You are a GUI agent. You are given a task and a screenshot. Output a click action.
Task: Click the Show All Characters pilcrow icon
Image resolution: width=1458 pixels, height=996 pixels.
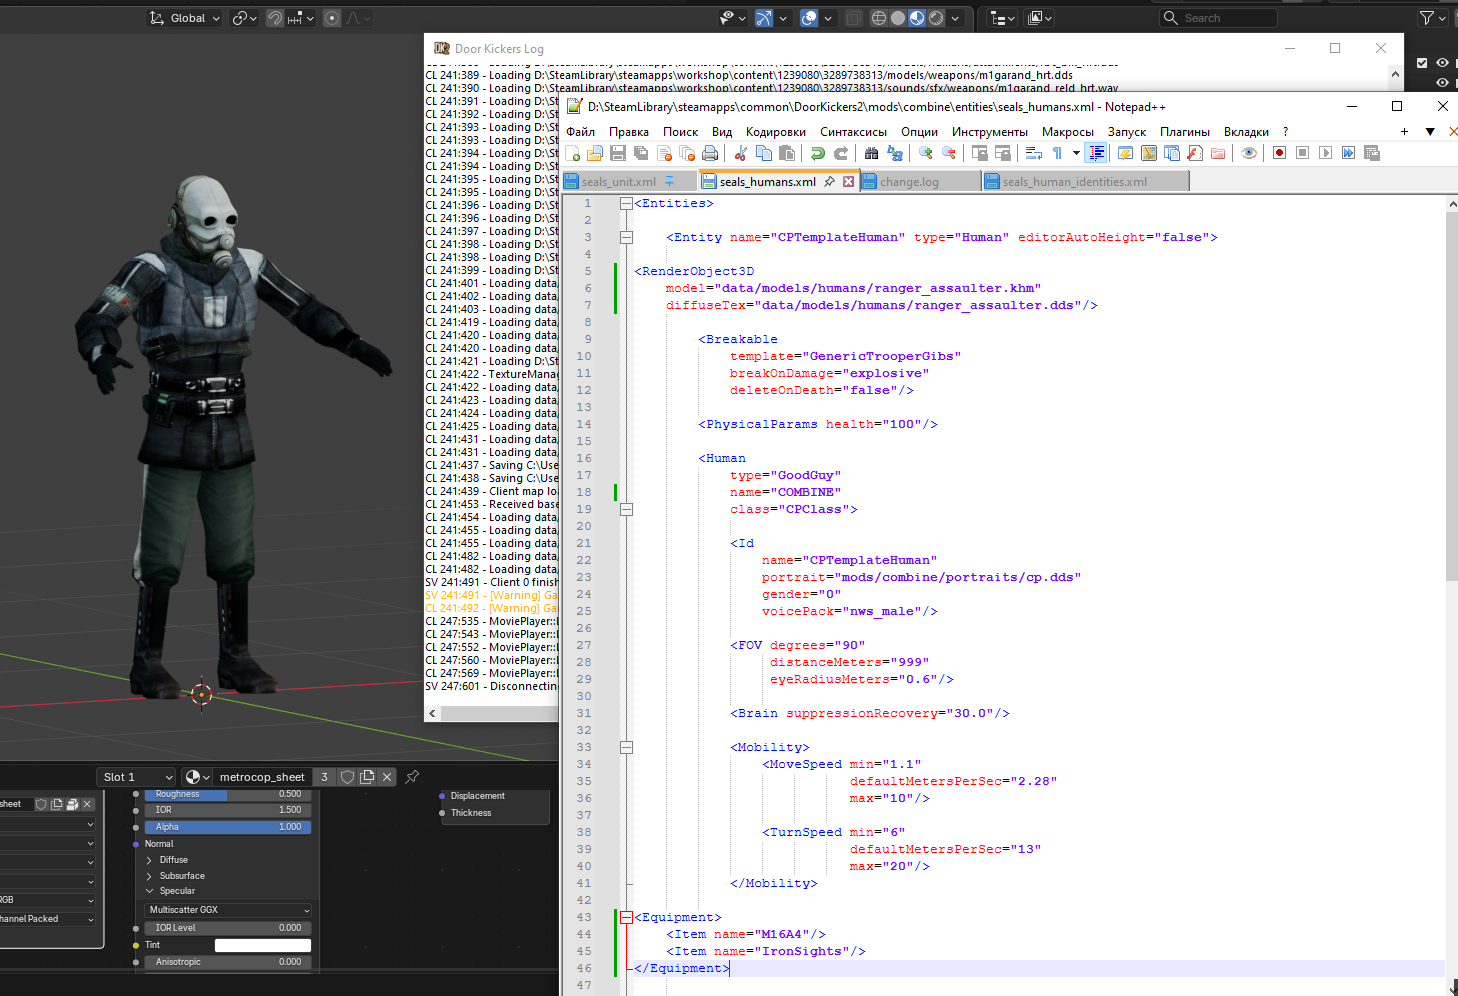(1057, 153)
